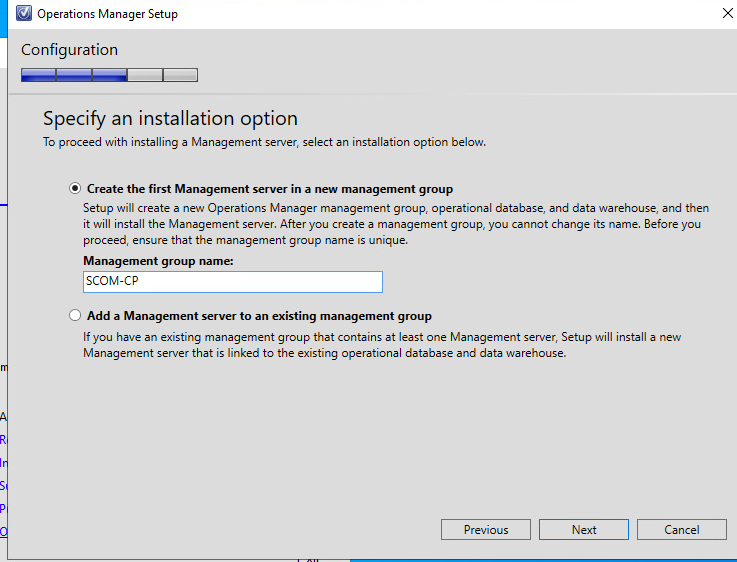Click description starting 'Setup will create a new Operations Manager'
This screenshot has width=737, height=562.
click(x=396, y=224)
